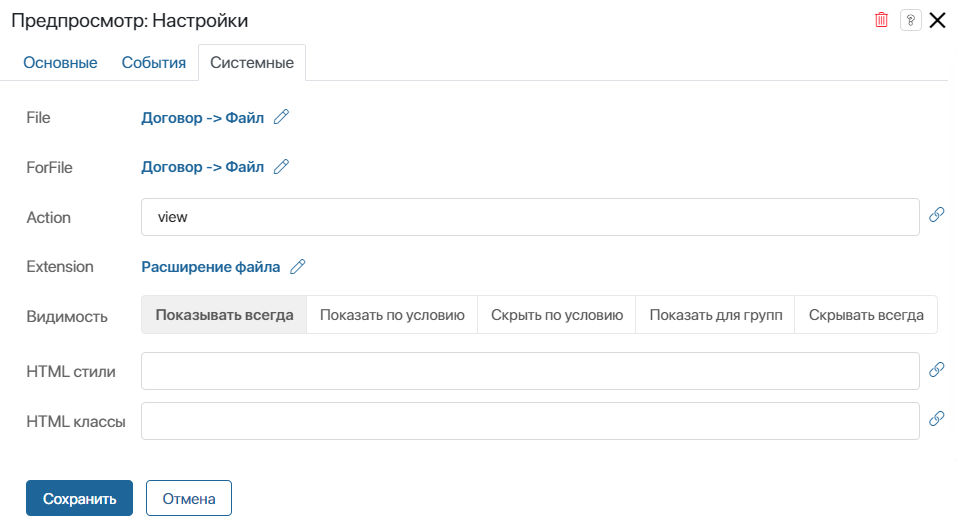Open File's Договор -> Файл link
This screenshot has width=957, height=524.
(x=202, y=117)
